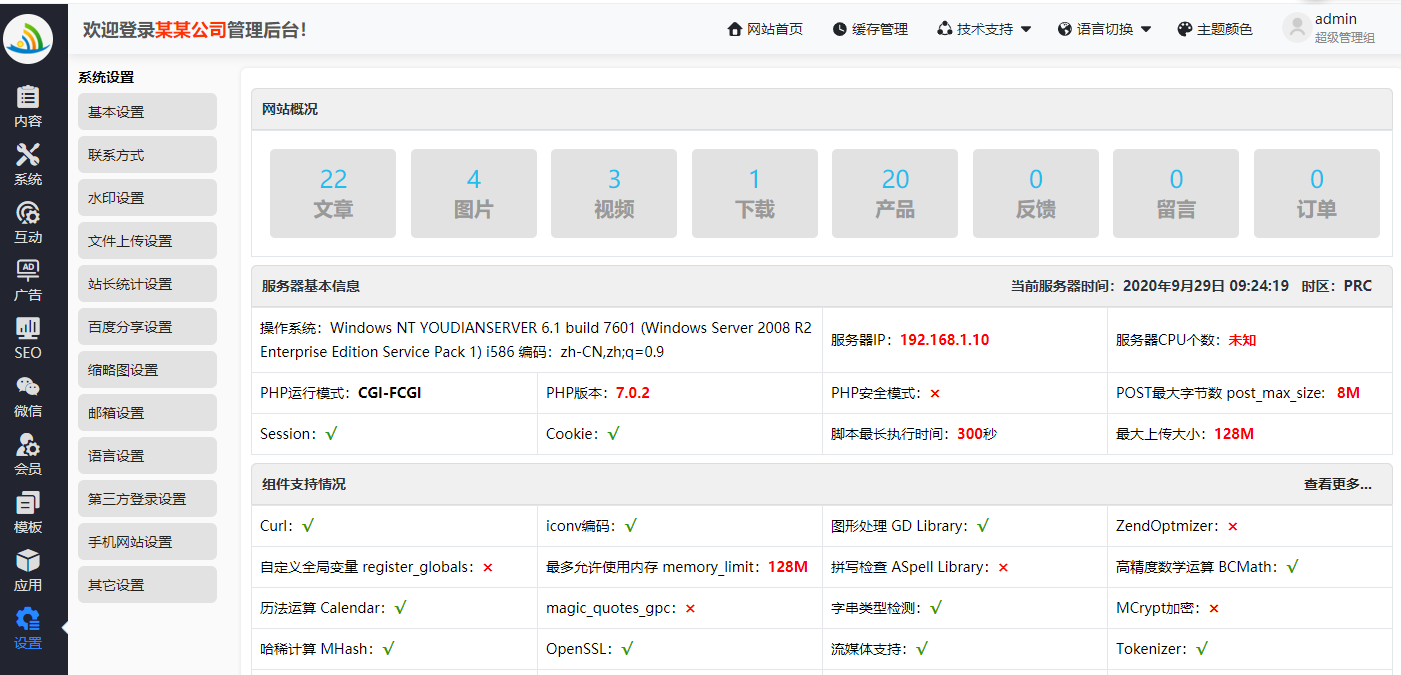
Task: Select 水印设置 from the settings menu
Action: coord(147,198)
